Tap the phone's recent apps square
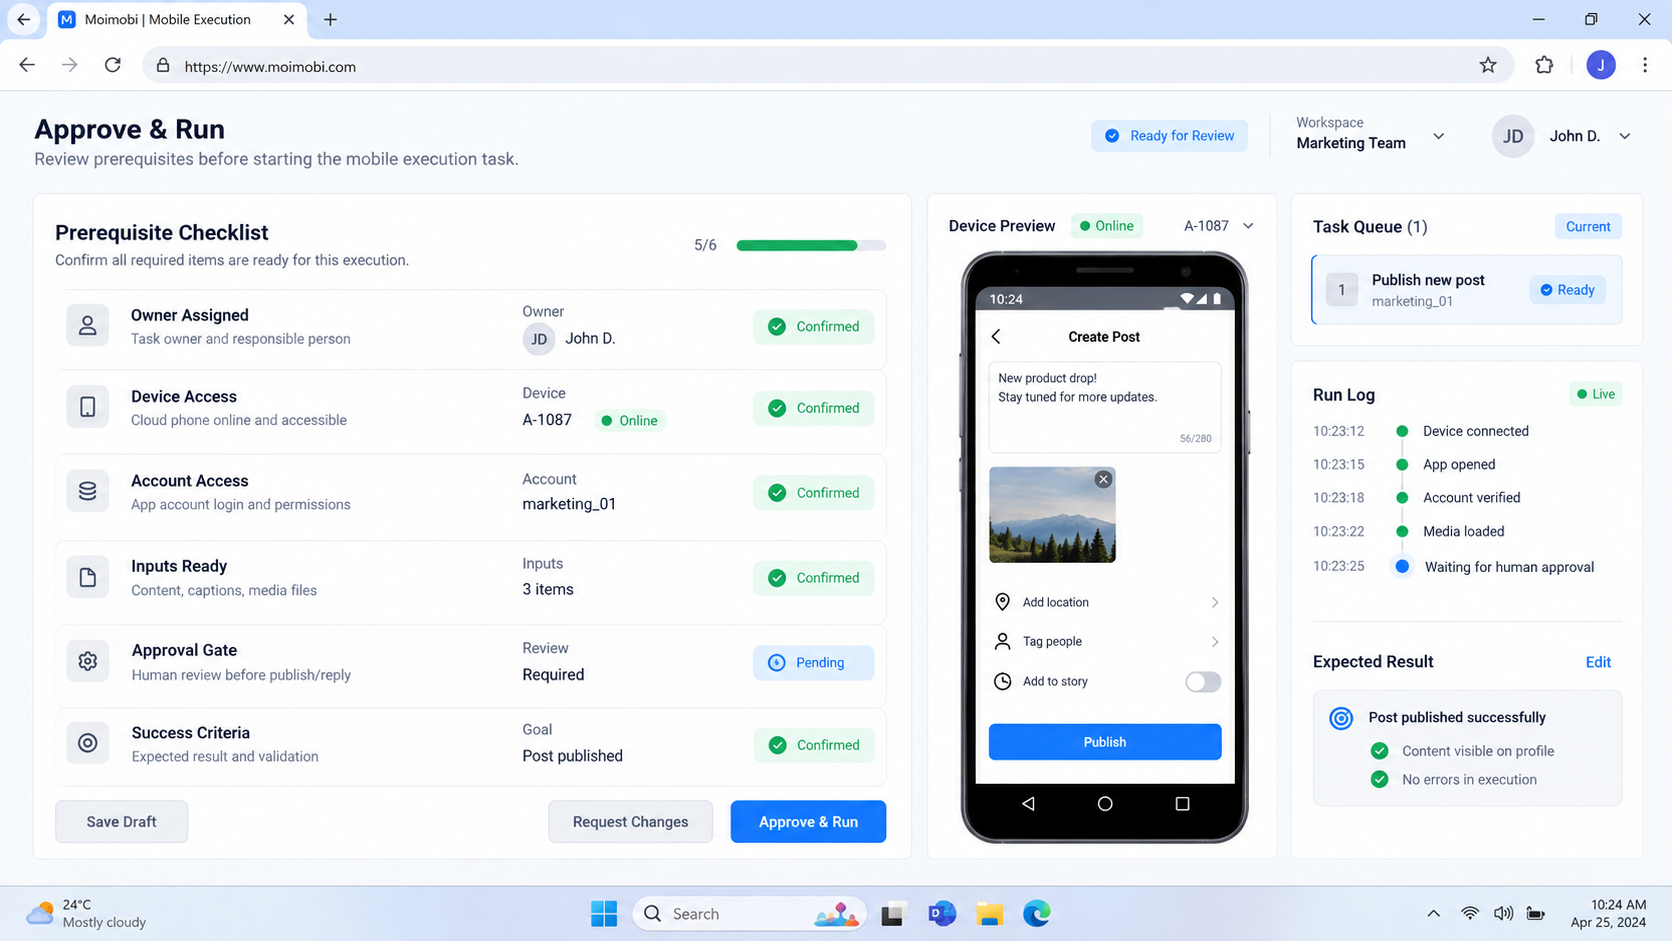1672x941 pixels. click(x=1182, y=803)
